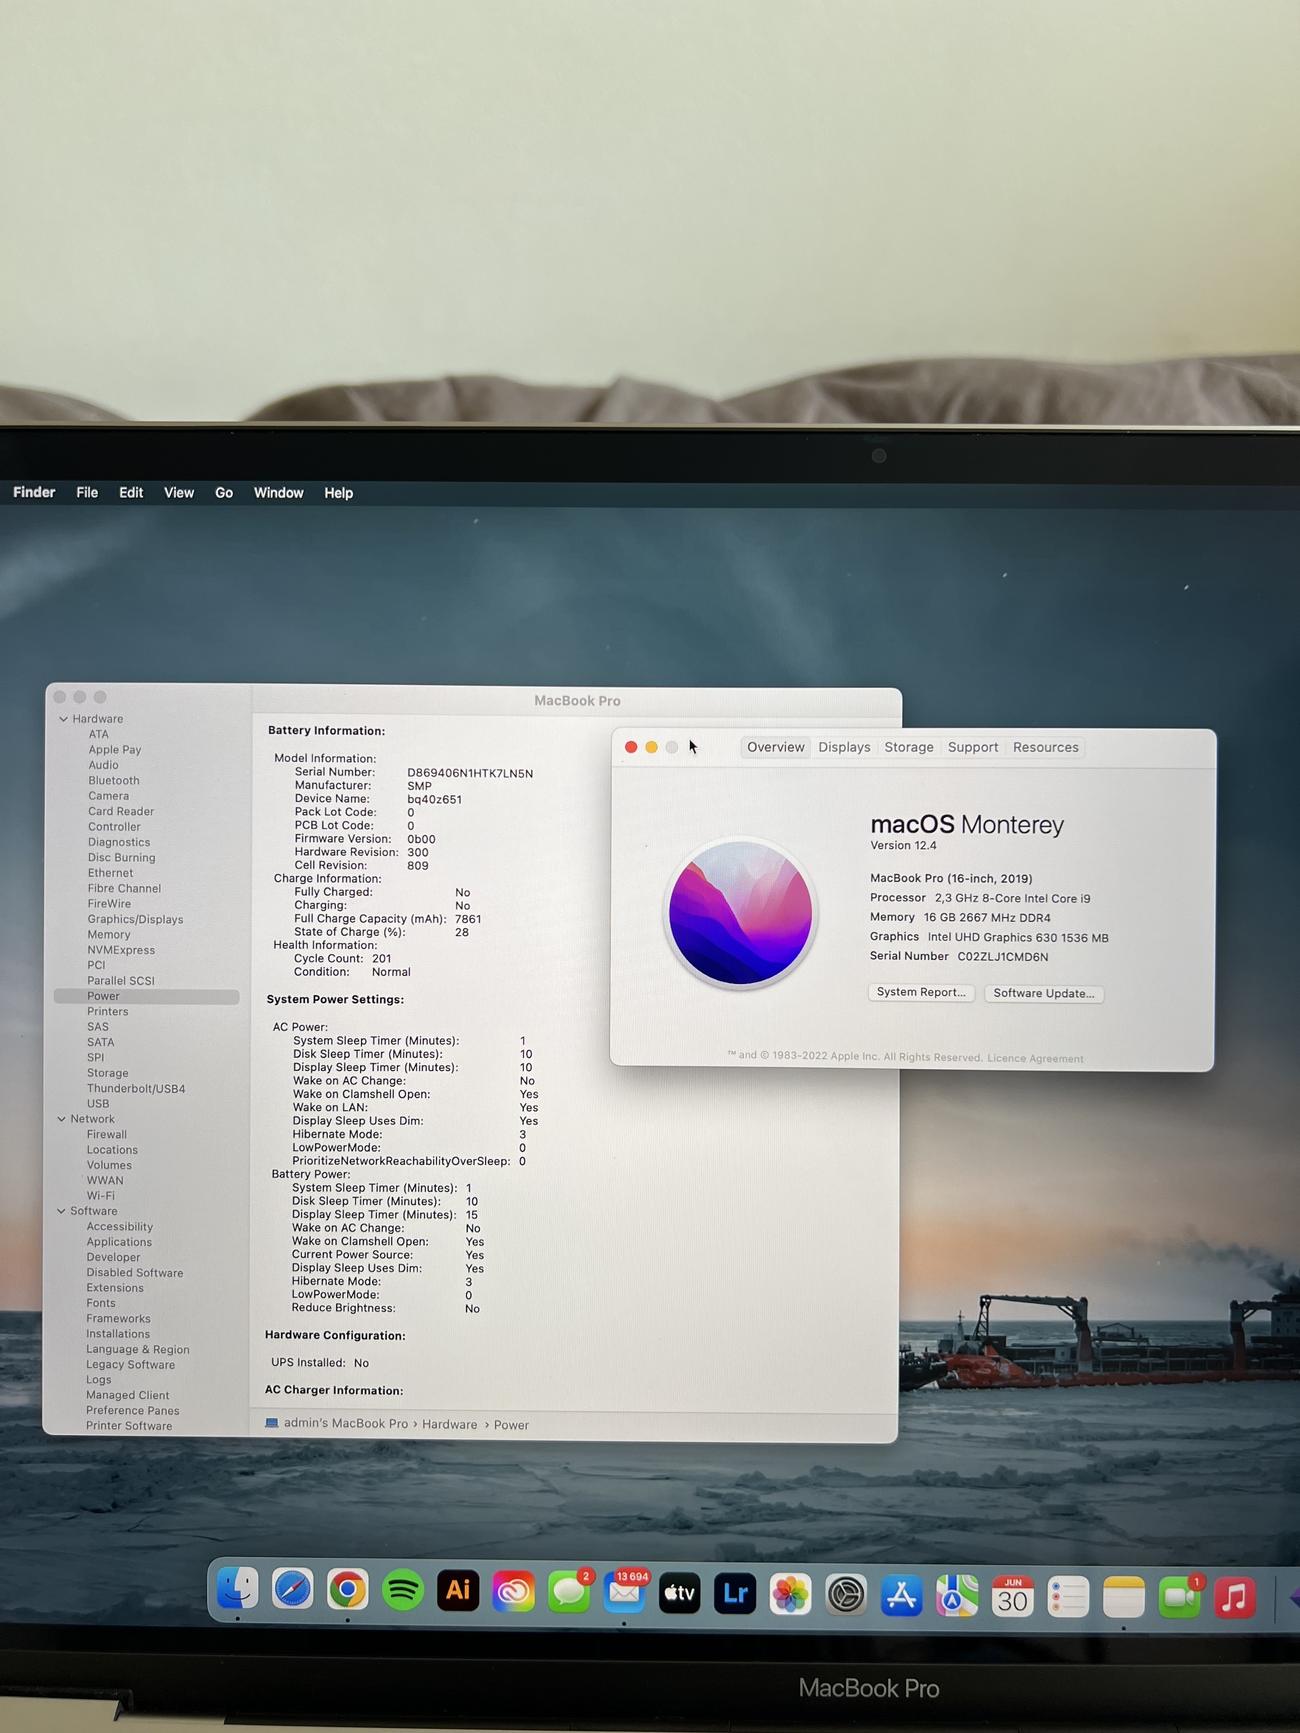
Task: Open Maps from the dock
Action: (x=957, y=1597)
